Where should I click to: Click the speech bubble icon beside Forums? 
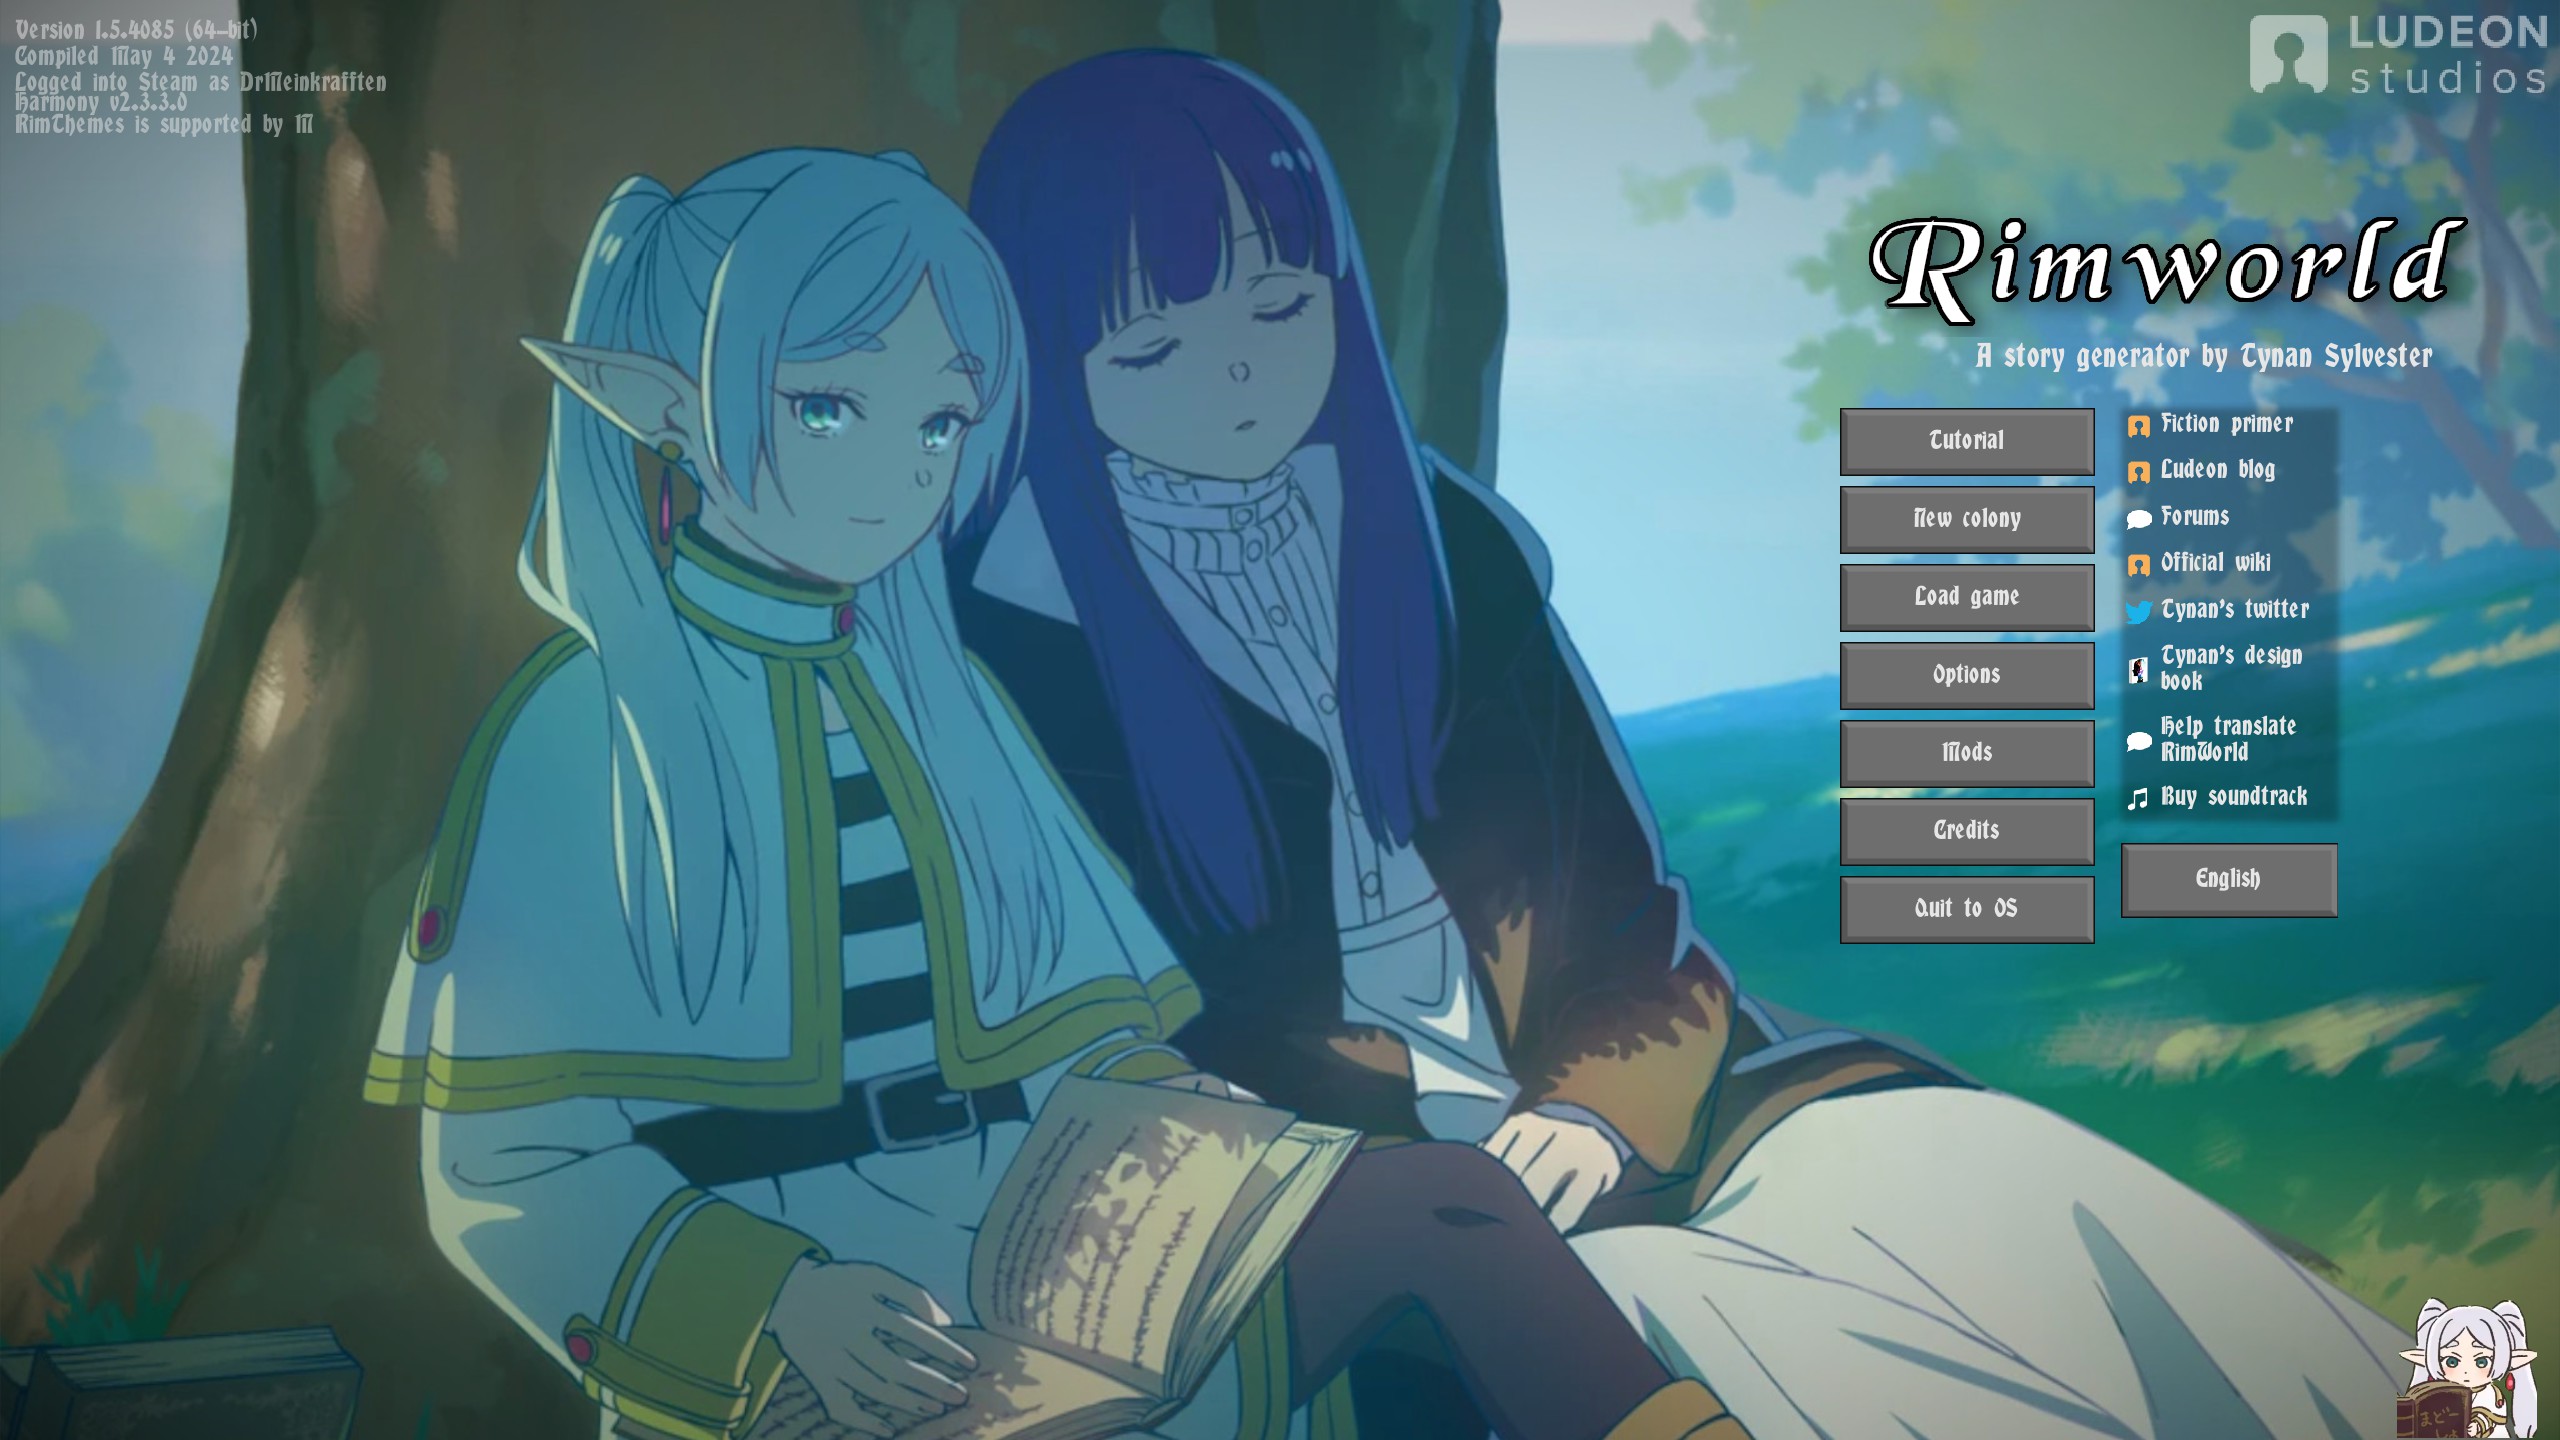point(2139,518)
